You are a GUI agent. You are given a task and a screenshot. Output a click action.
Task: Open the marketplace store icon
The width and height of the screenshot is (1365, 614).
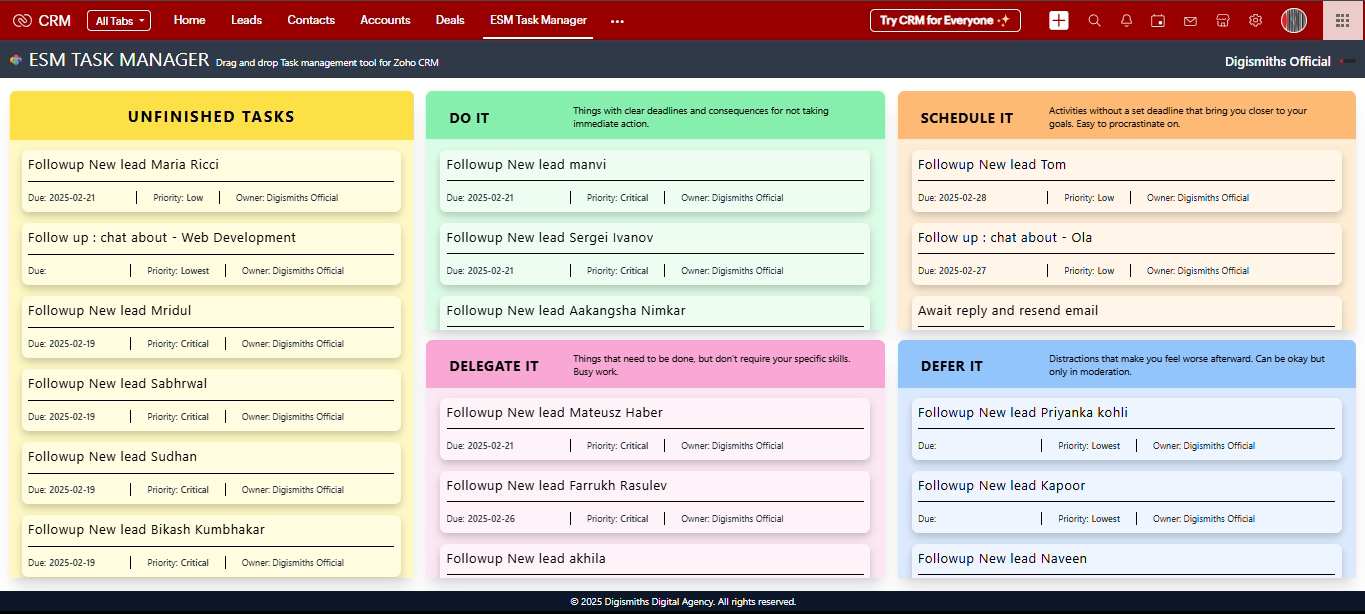(x=1222, y=20)
